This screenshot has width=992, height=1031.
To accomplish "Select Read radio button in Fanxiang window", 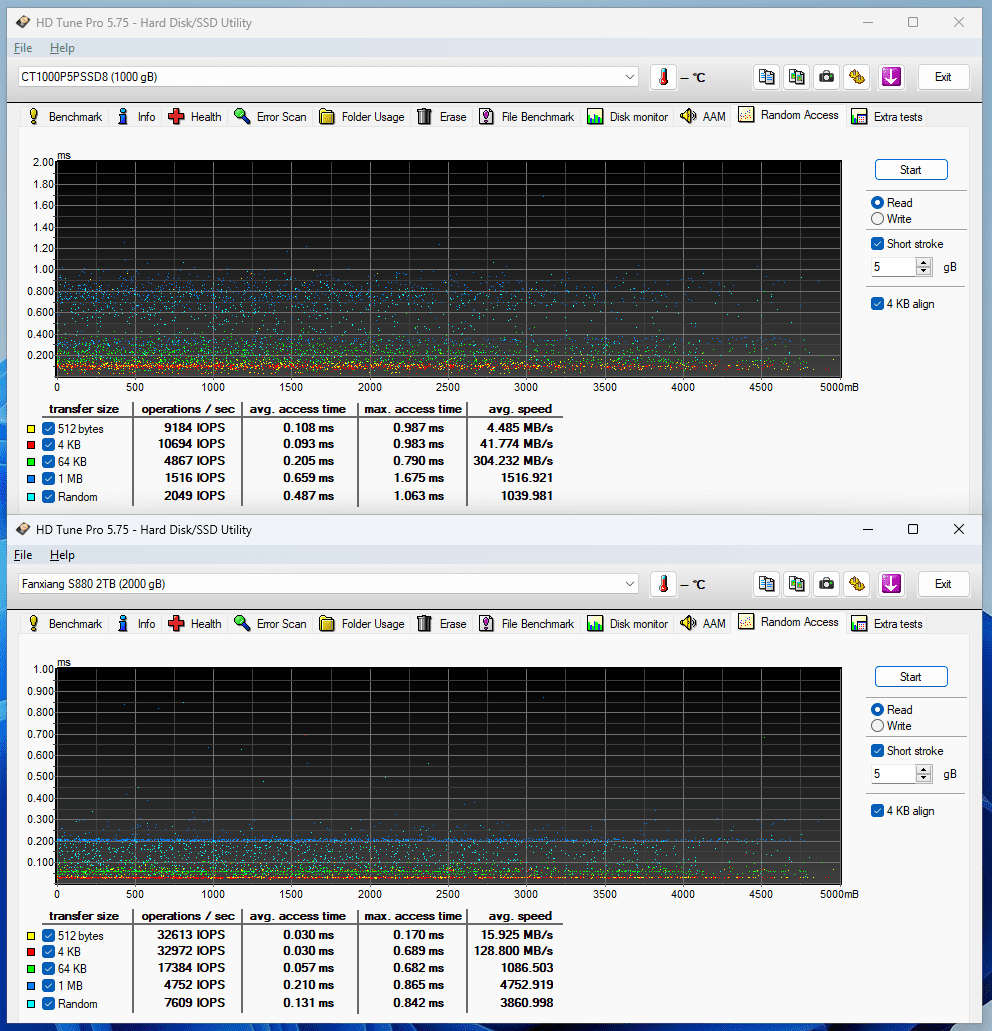I will 877,709.
